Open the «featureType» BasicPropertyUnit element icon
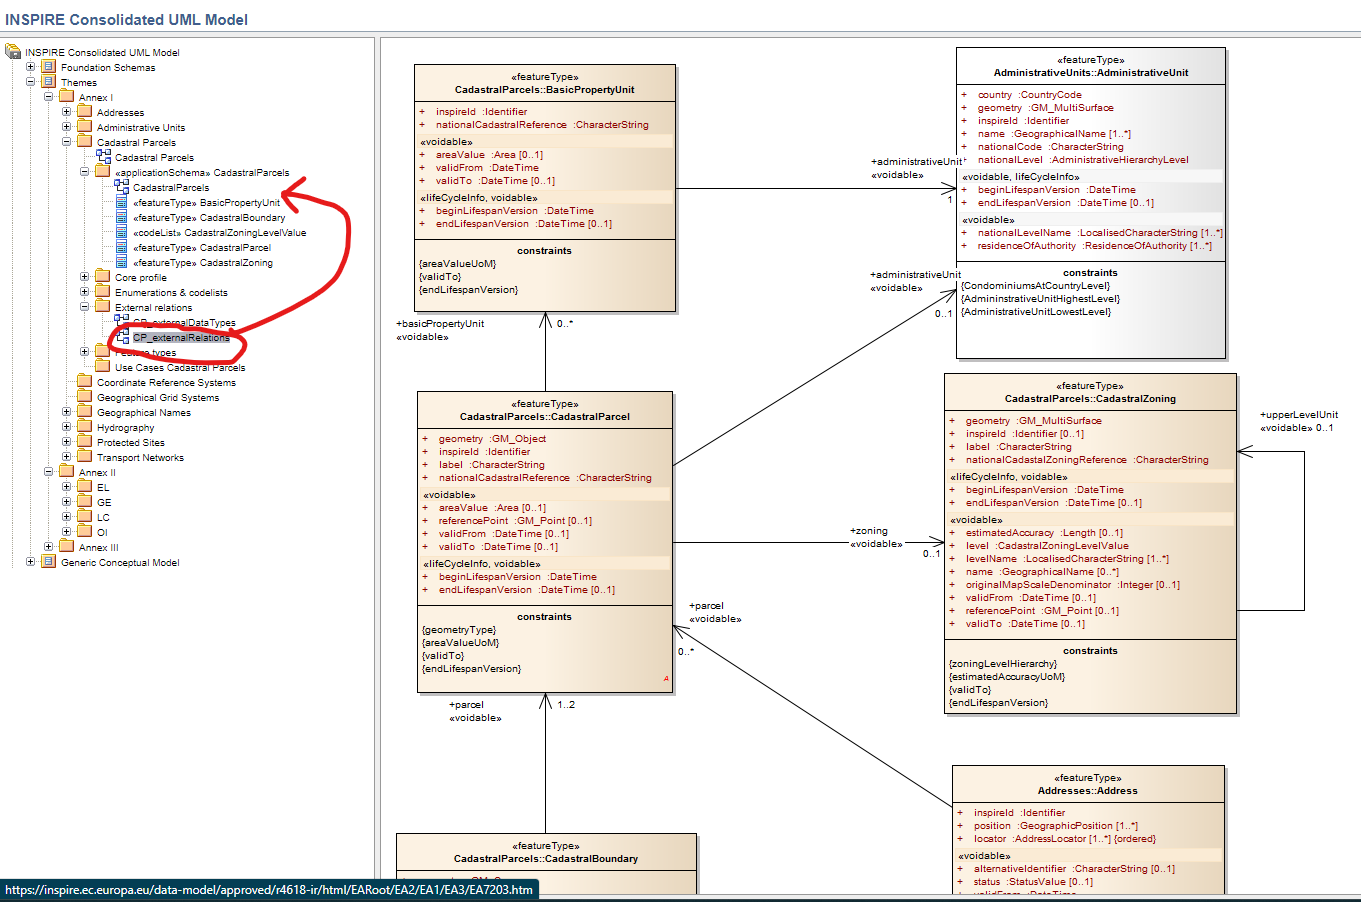 [122, 203]
